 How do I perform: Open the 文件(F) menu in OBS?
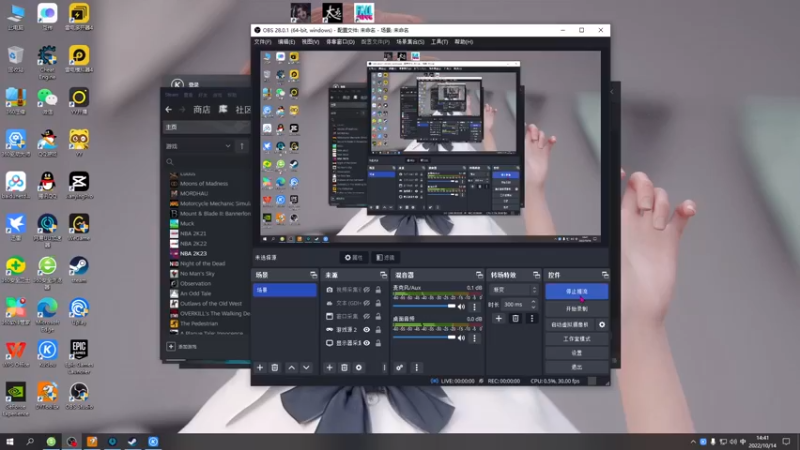[x=263, y=42]
